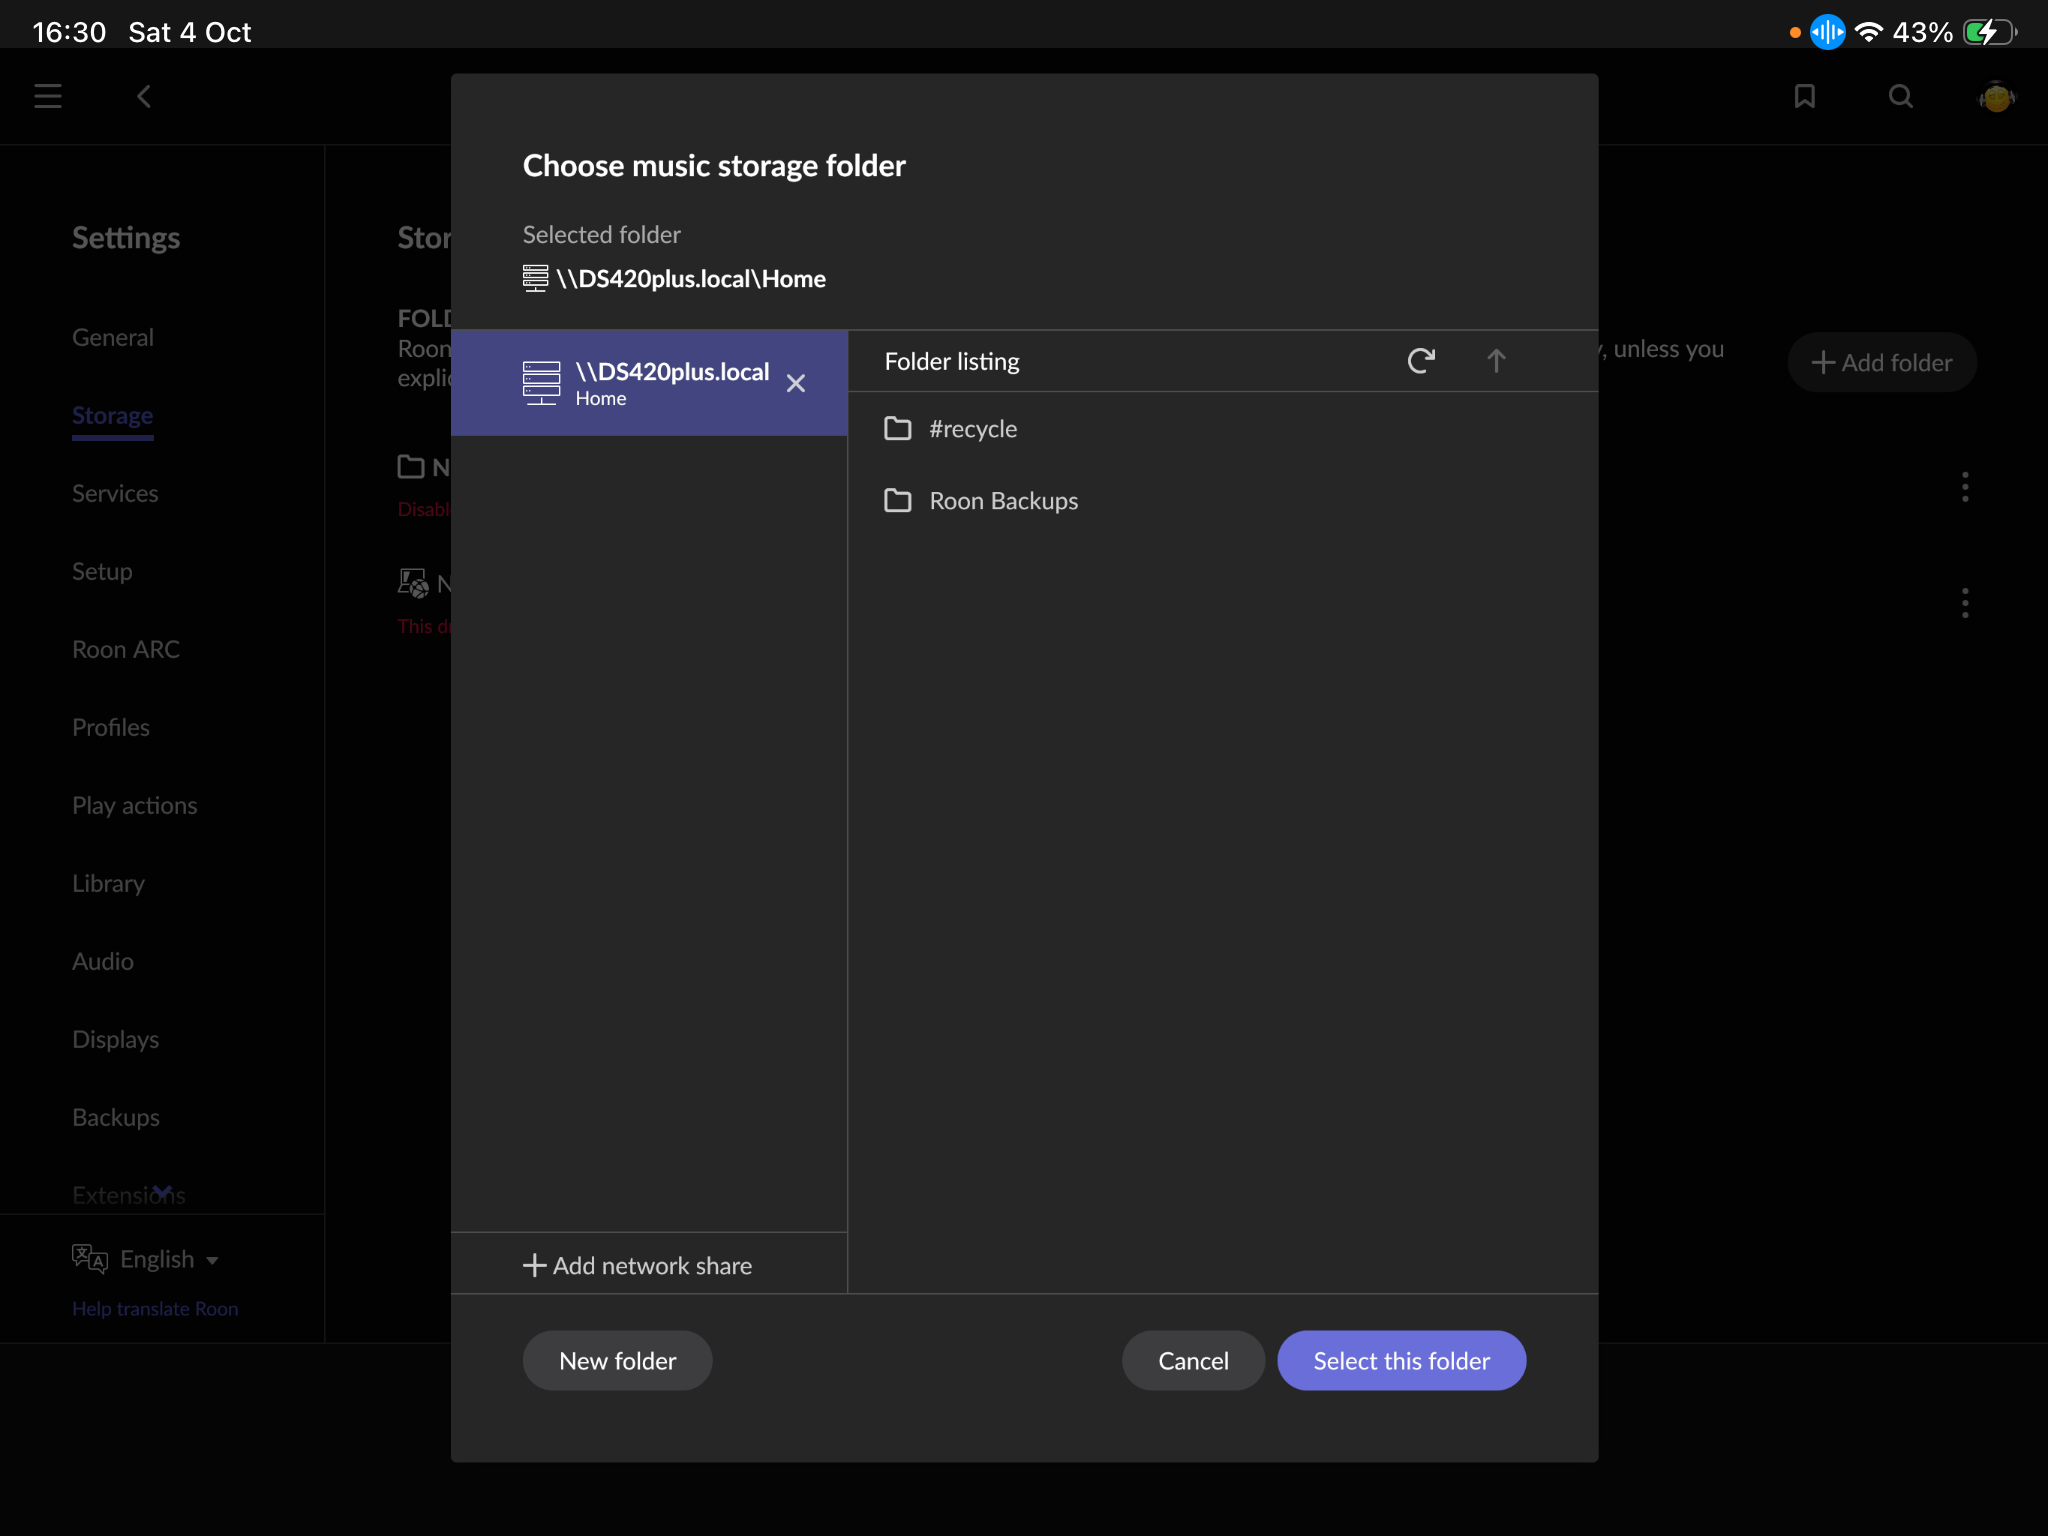Click Add network share
The image size is (2048, 1536).
click(x=638, y=1265)
